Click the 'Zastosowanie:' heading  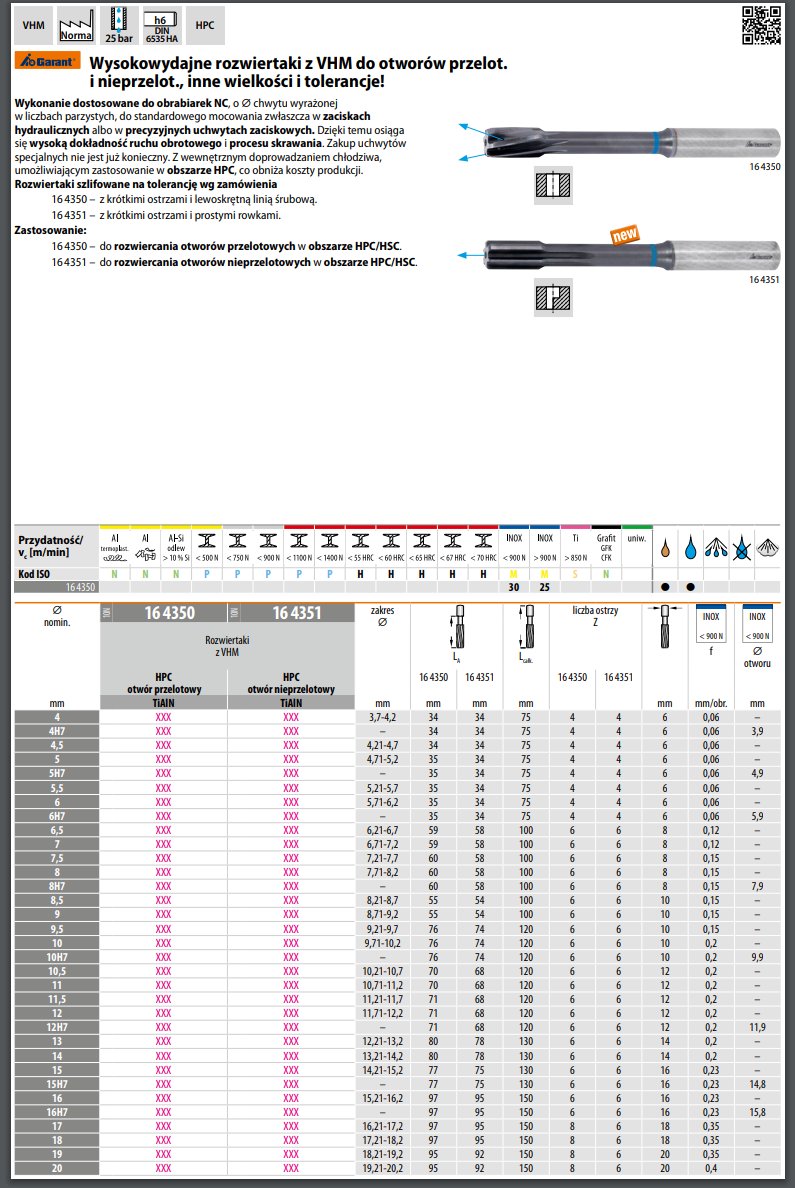pos(50,230)
